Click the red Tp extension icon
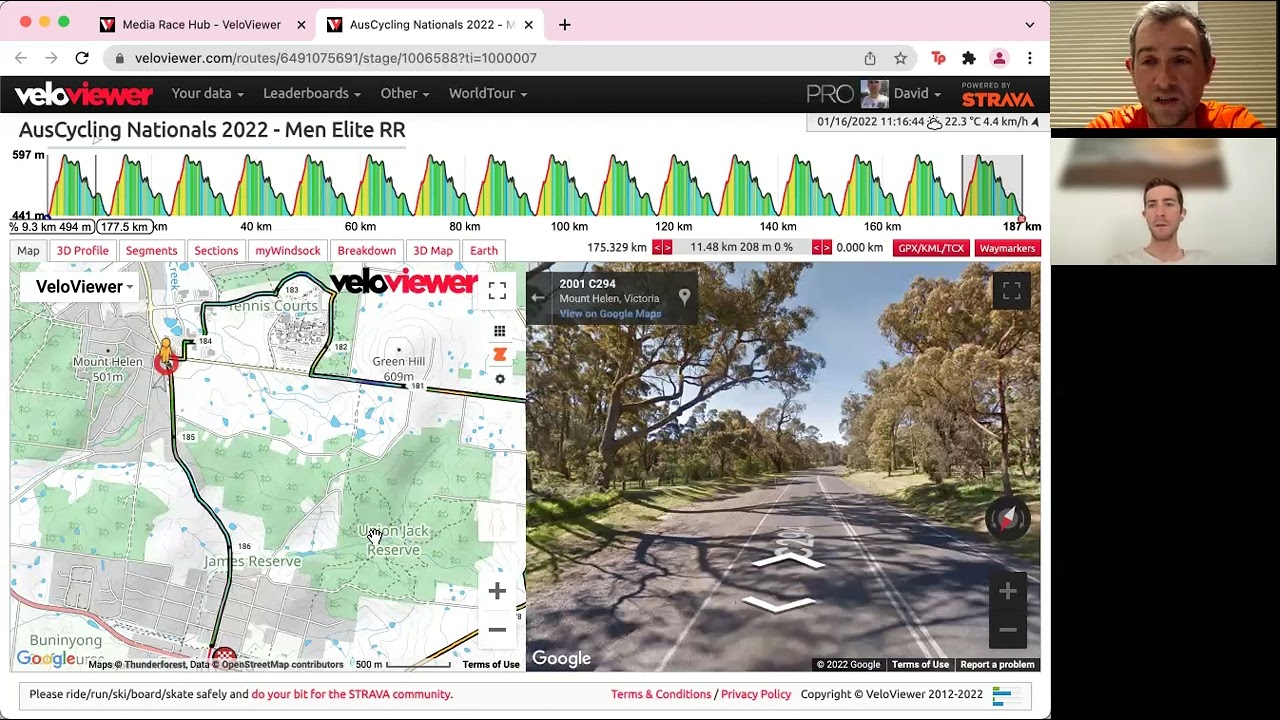This screenshot has height=720, width=1280. point(938,58)
